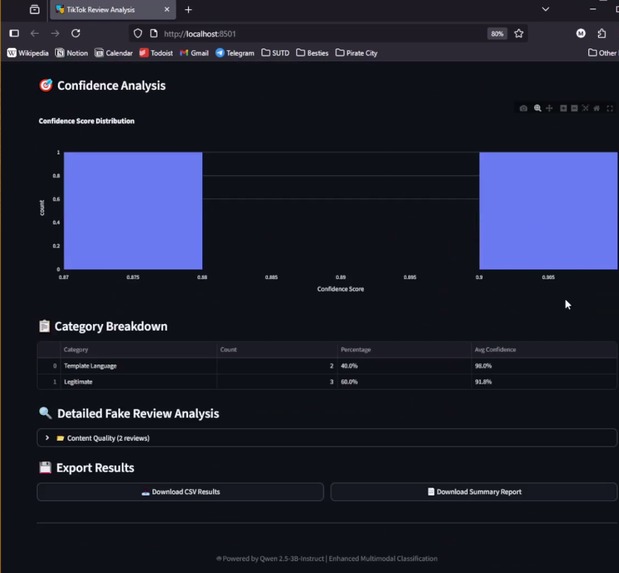Open the Notion bookmark
Image resolution: width=619 pixels, height=573 pixels.
71,53
